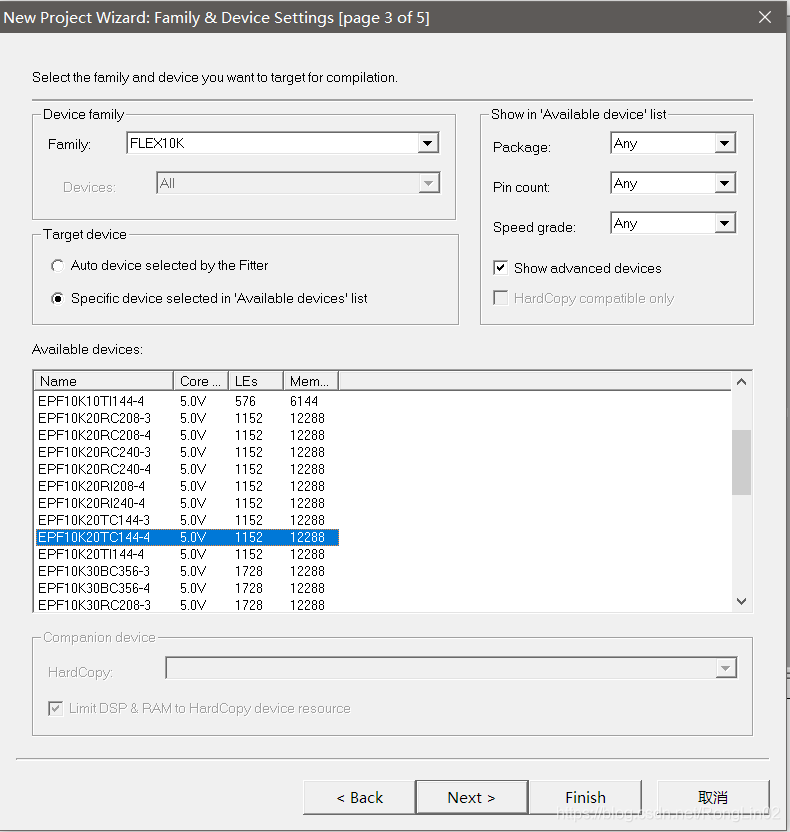The height and width of the screenshot is (832, 790).
Task: Open the Family dropdown showing FLEX10K
Action: tap(282, 143)
